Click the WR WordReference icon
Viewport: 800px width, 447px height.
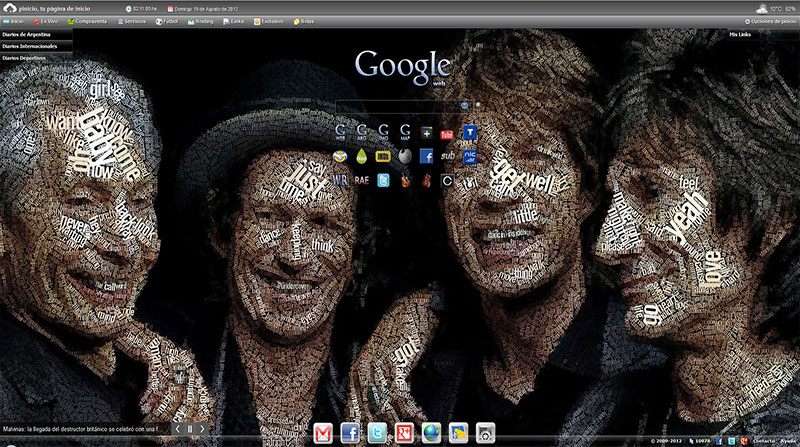point(340,181)
